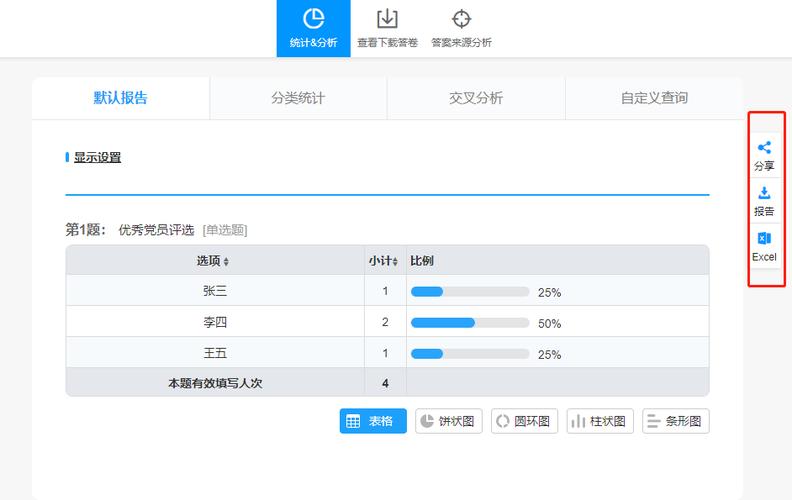Click 王五 row percentage bar
Image resolution: width=792 pixels, height=500 pixels.
click(470, 354)
